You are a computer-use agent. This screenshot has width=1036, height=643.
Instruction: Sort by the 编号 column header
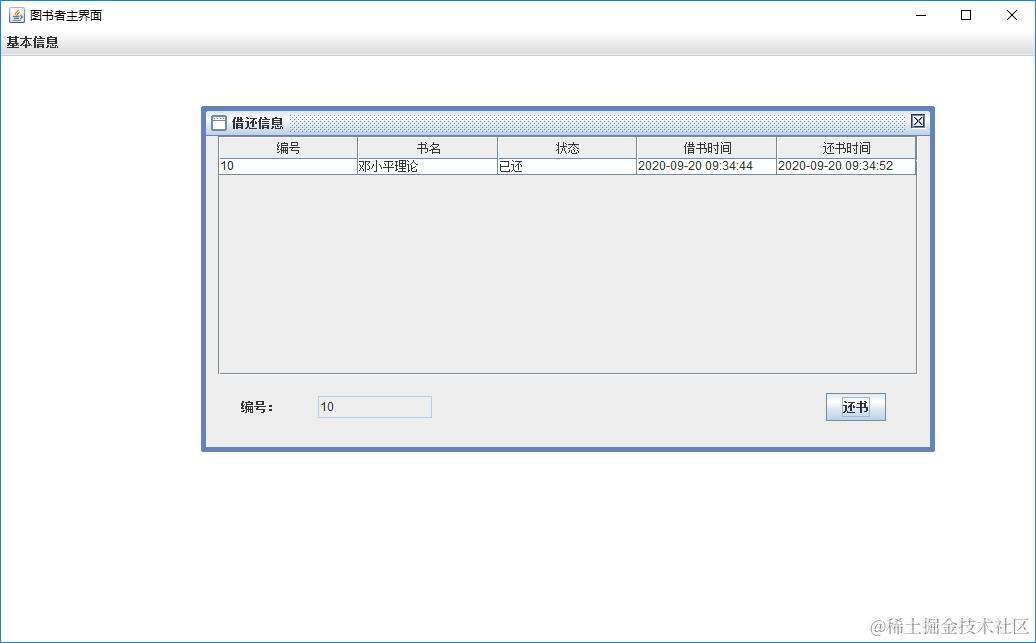pyautogui.click(x=287, y=146)
